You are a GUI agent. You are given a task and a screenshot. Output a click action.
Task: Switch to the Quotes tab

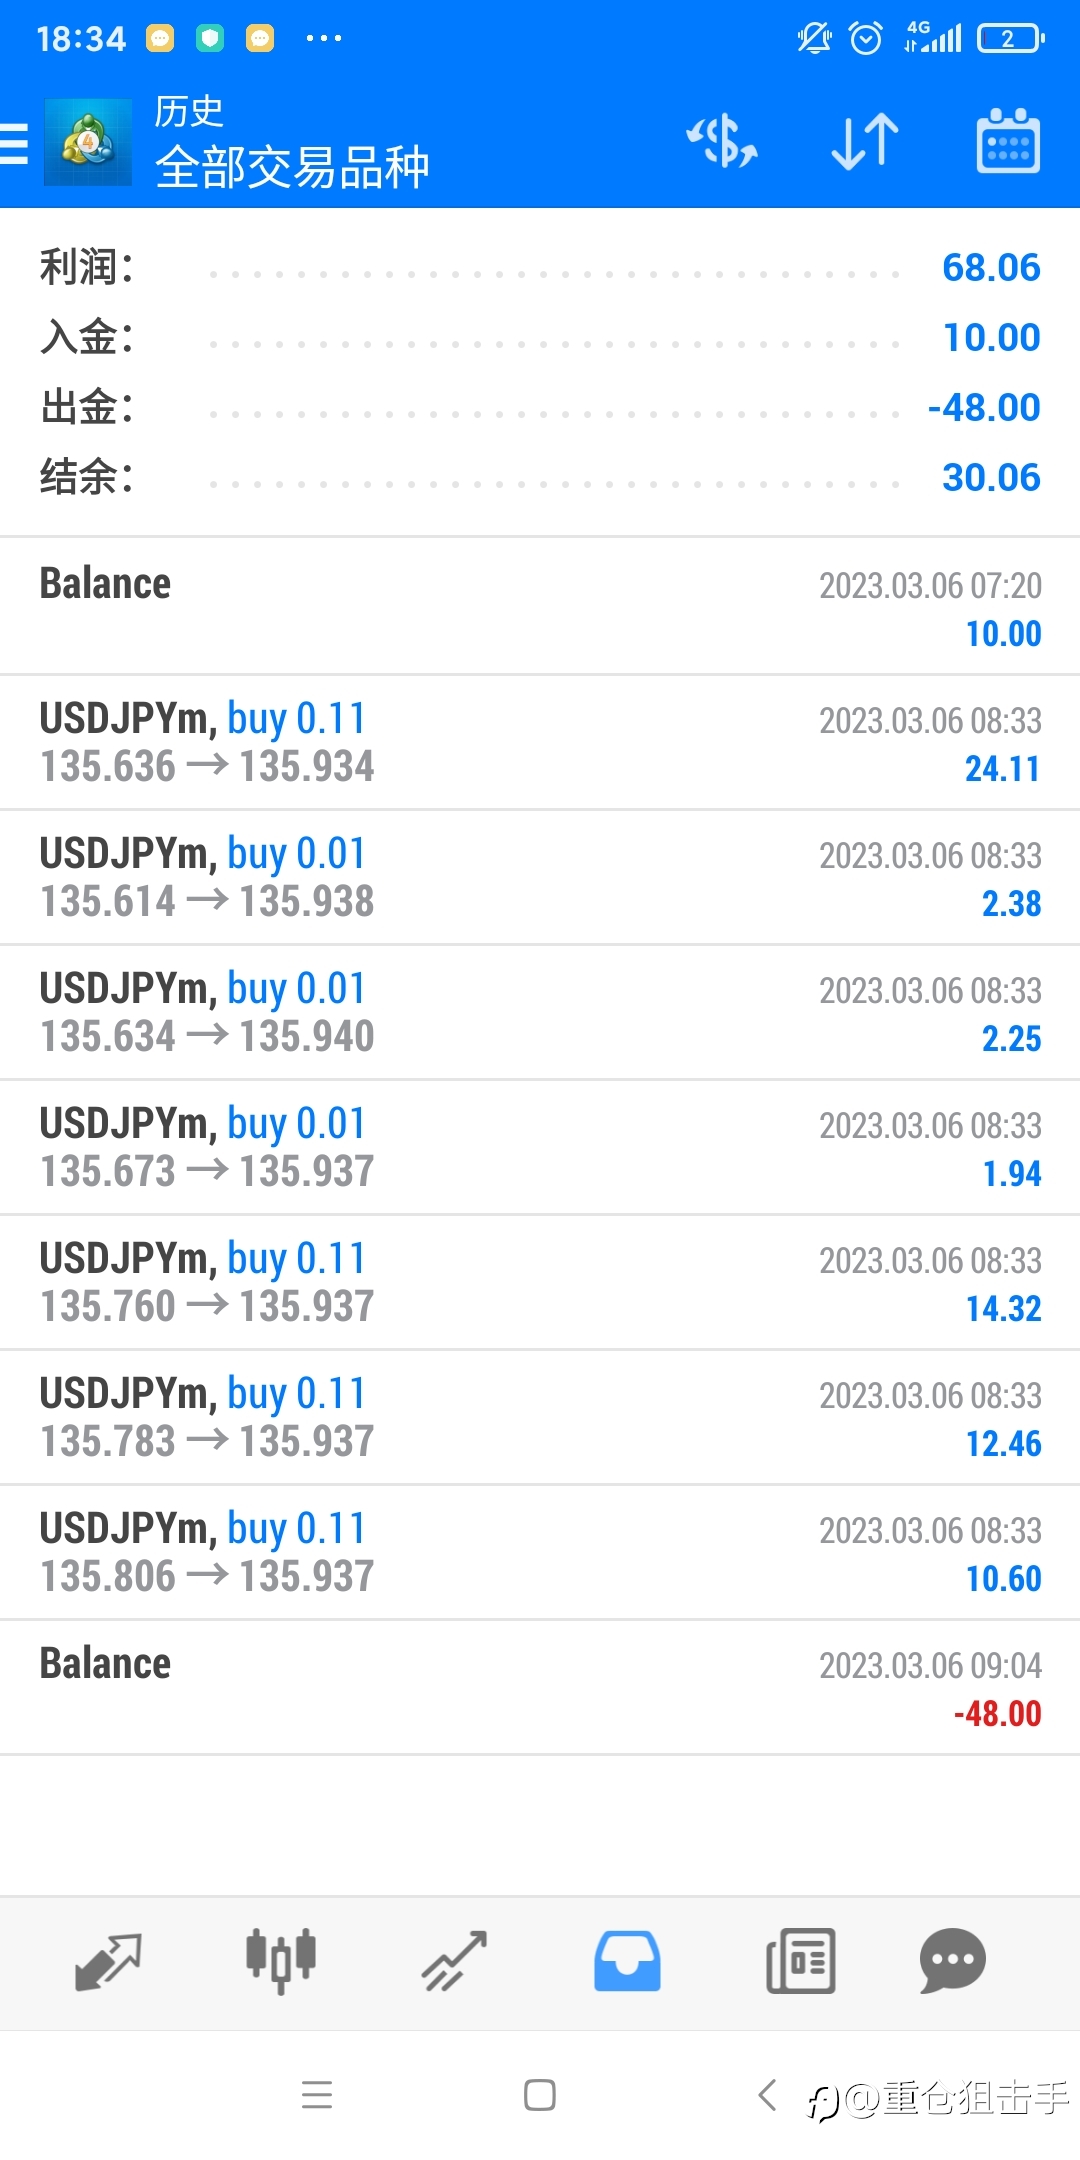[x=108, y=1961]
